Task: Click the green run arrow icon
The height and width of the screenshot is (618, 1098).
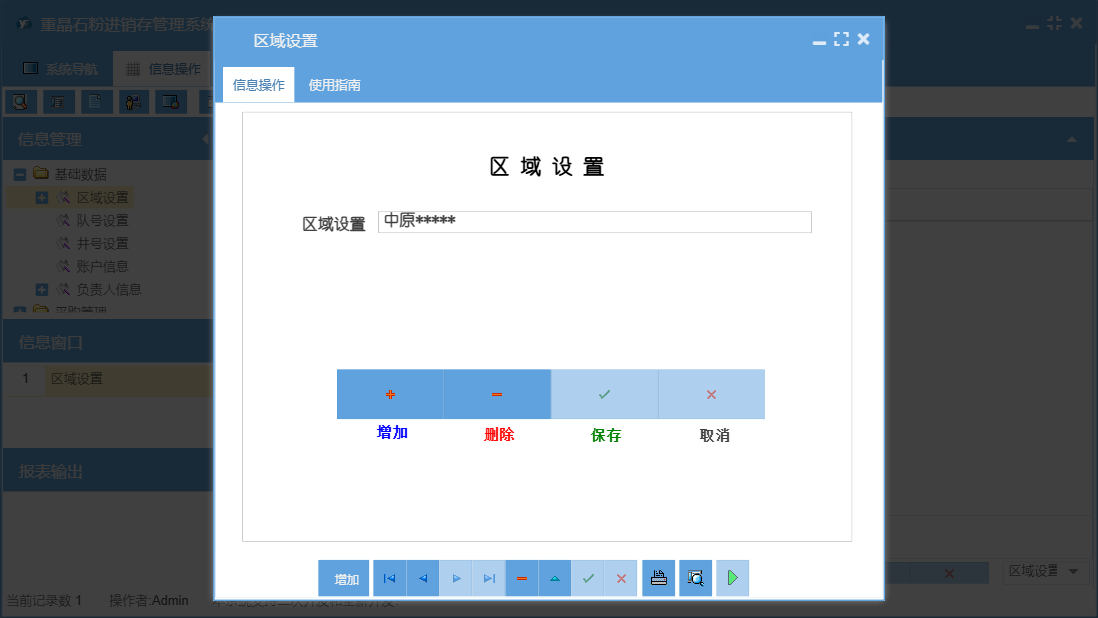Action: tap(732, 578)
